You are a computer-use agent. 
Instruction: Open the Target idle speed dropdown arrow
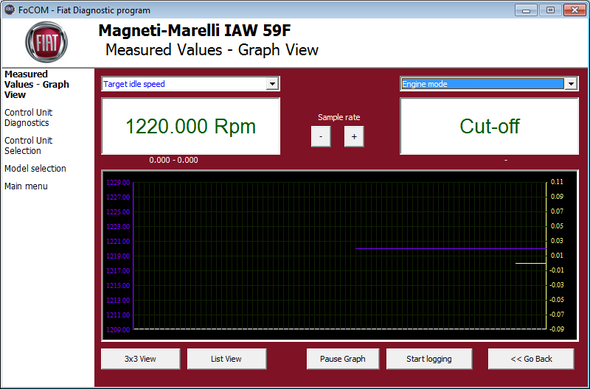pyautogui.click(x=272, y=84)
